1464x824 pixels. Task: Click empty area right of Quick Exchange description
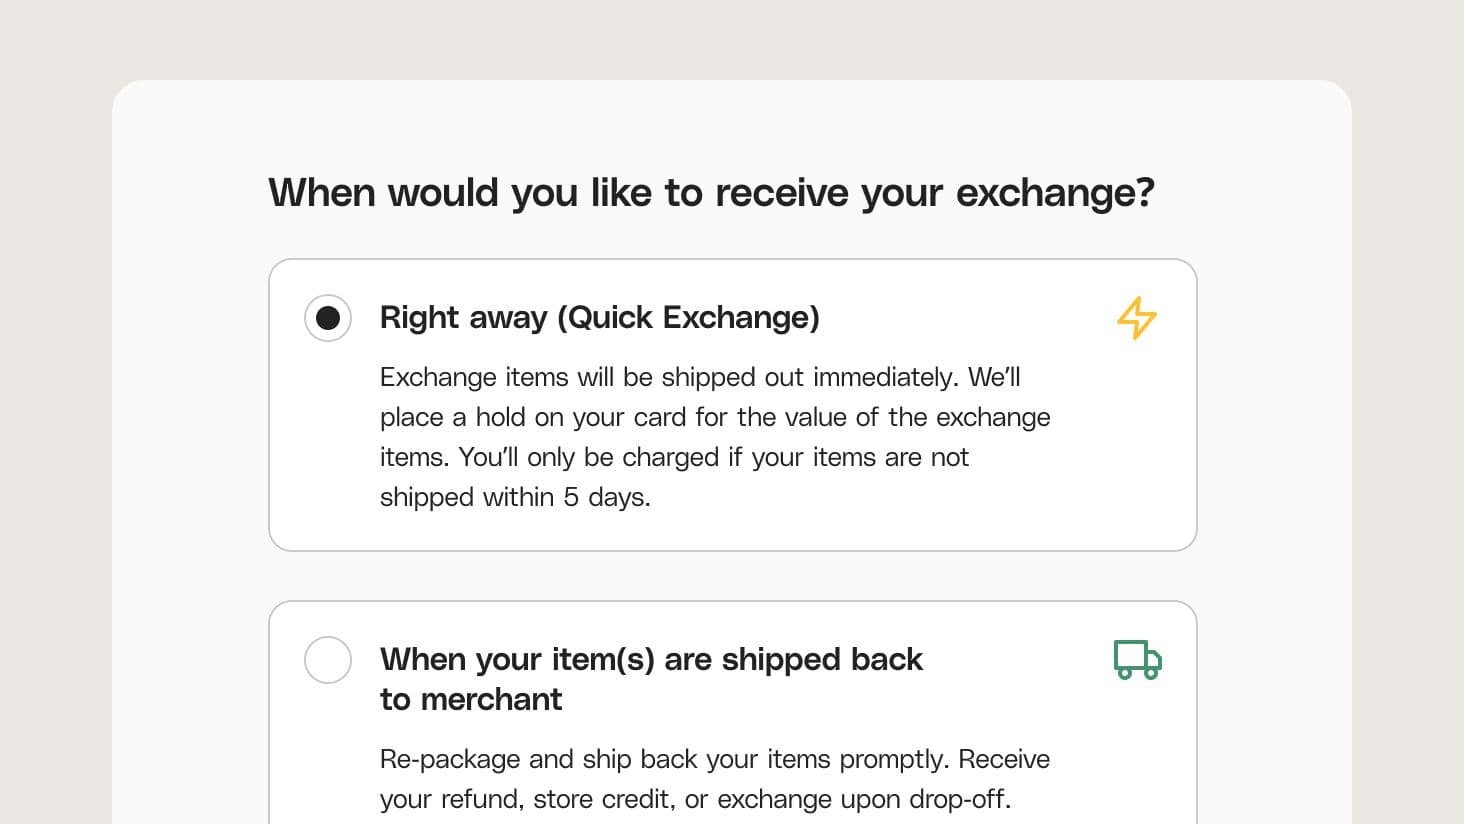coord(1120,450)
